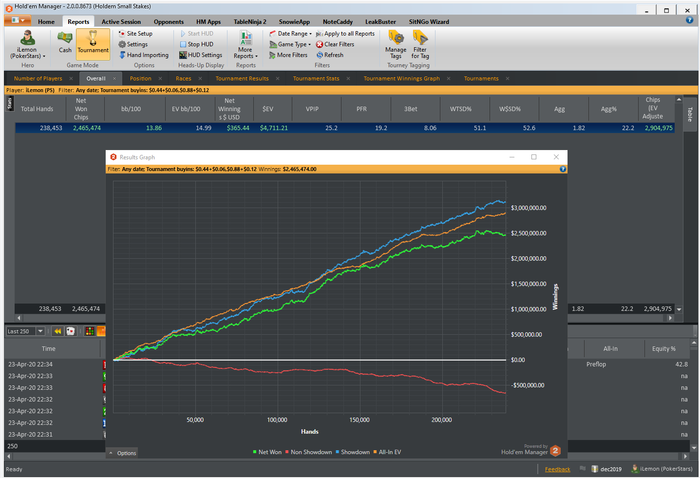Open Site Setup options
The image size is (700, 478).
[x=135, y=33]
